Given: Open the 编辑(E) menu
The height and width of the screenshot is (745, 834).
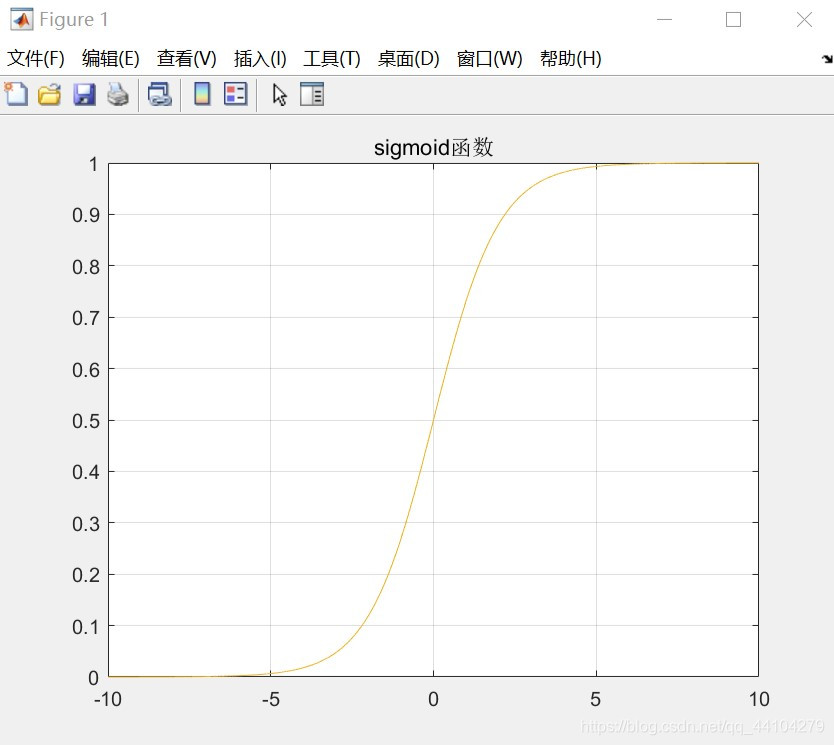Looking at the screenshot, I should coord(110,59).
